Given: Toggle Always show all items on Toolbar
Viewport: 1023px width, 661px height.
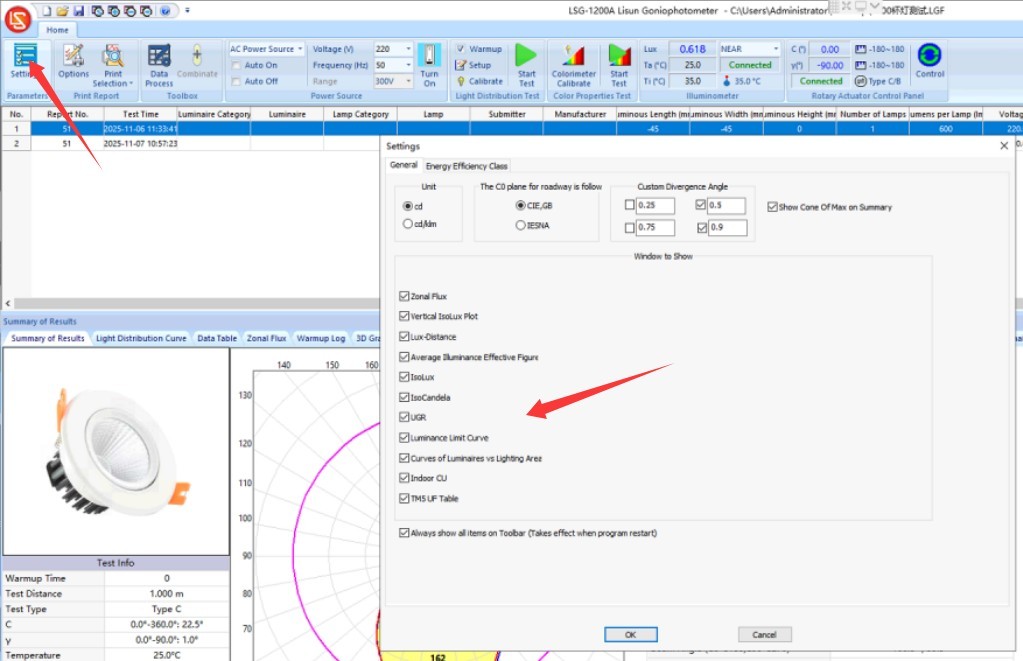Looking at the screenshot, I should point(404,532).
